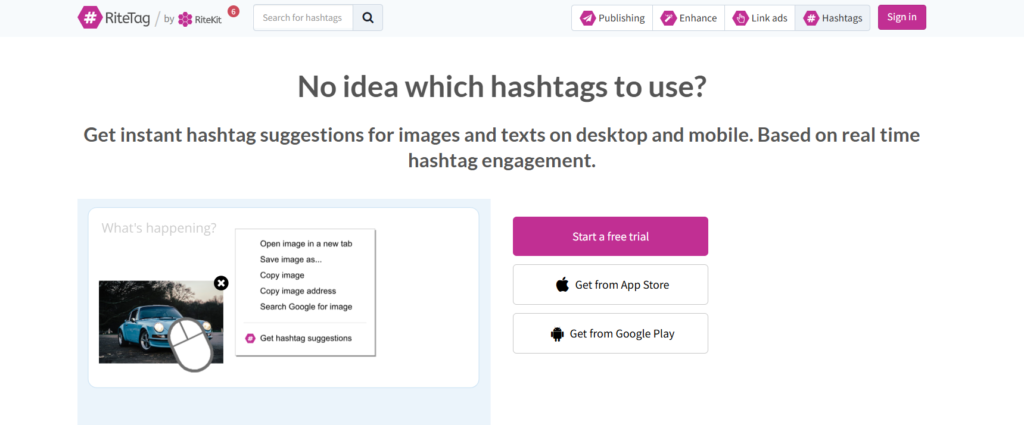Remove the car image with the X icon
This screenshot has height=425, width=1024.
[221, 283]
